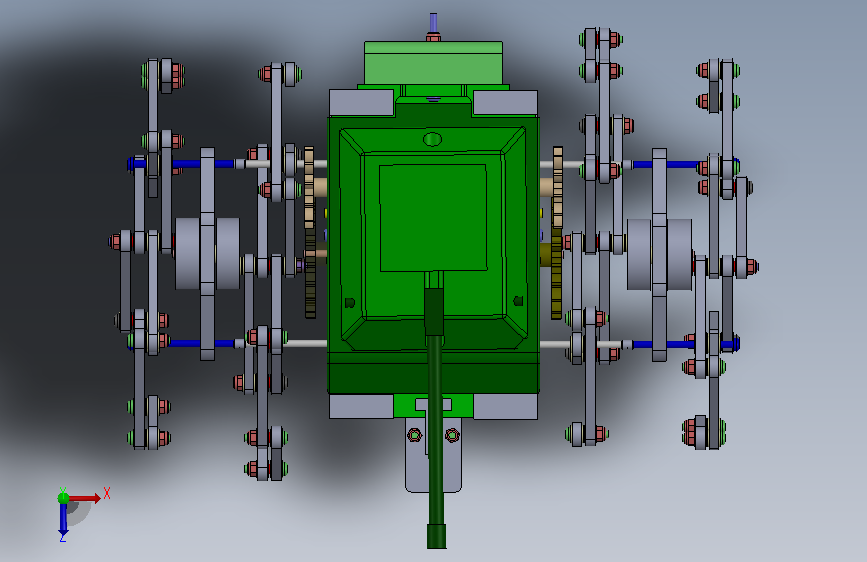Select the dark green handle tip at the bottom
Screen dimensions: 867x562
436,537
